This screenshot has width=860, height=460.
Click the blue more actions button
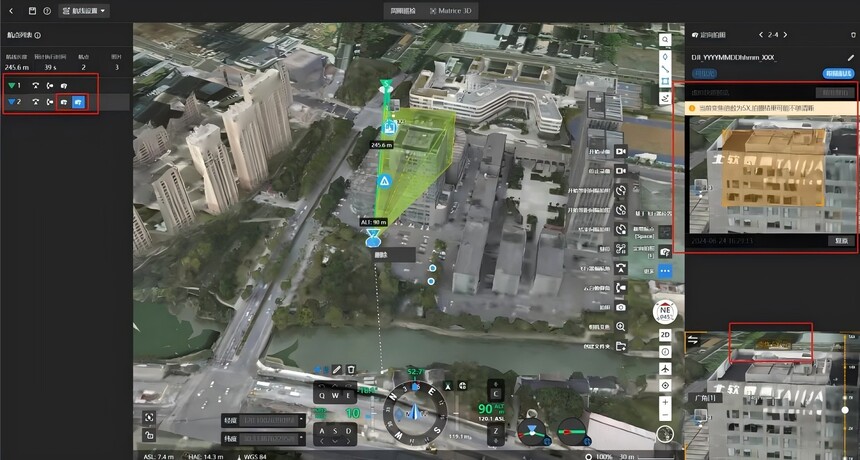pos(665,270)
